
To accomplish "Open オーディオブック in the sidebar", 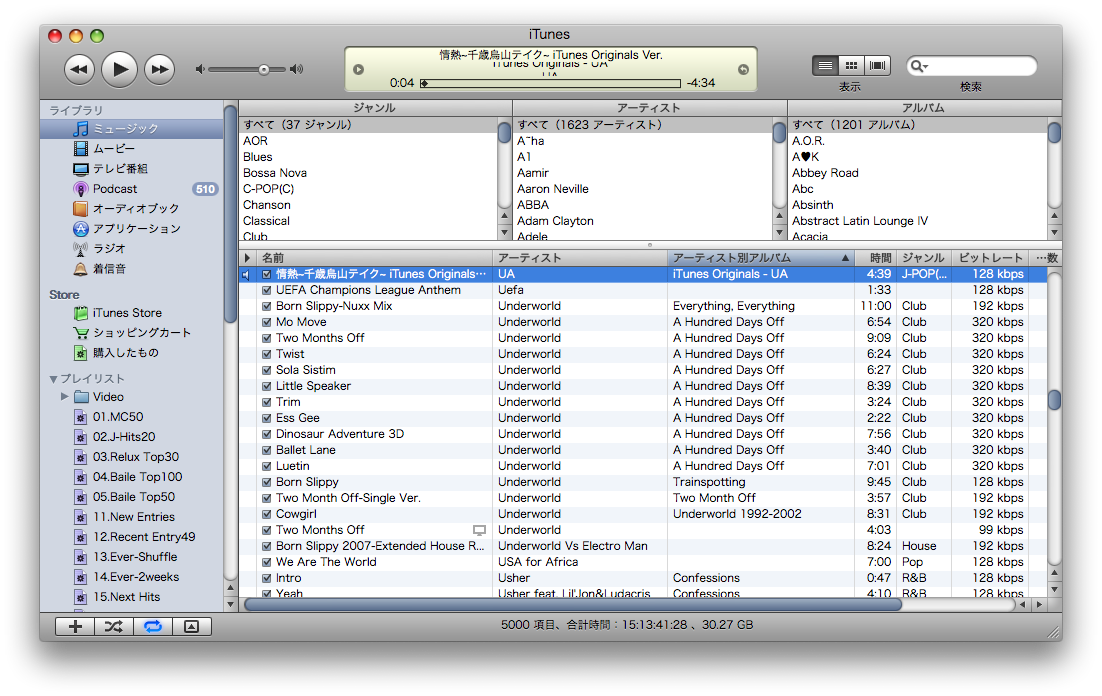I will (x=131, y=209).
